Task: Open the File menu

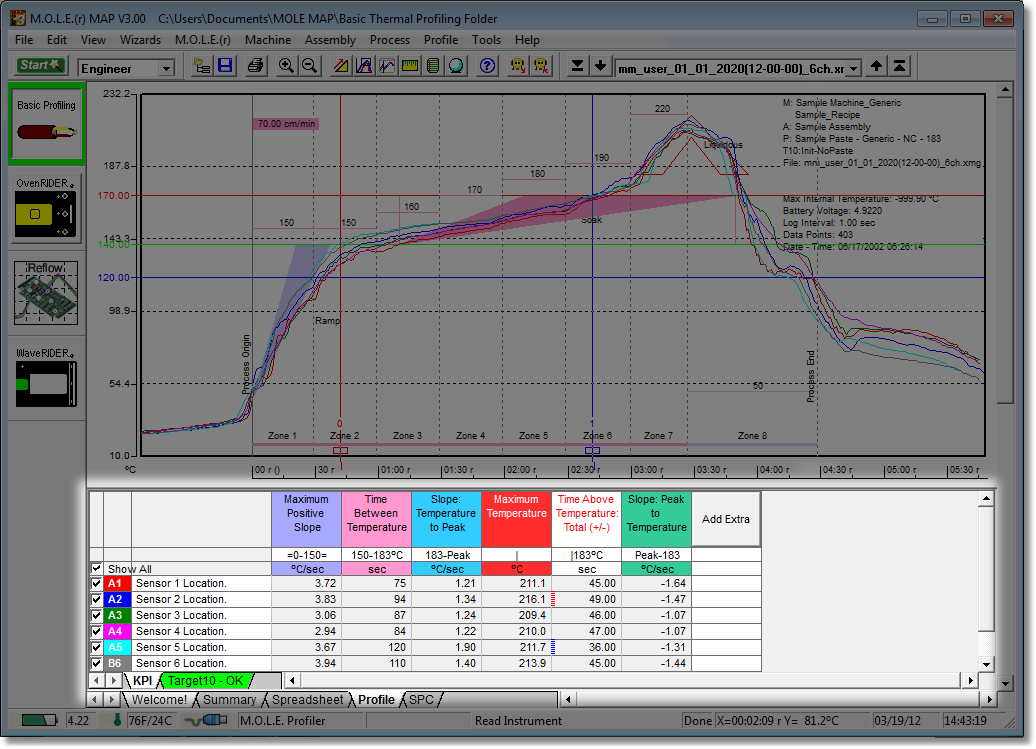Action: coord(24,40)
